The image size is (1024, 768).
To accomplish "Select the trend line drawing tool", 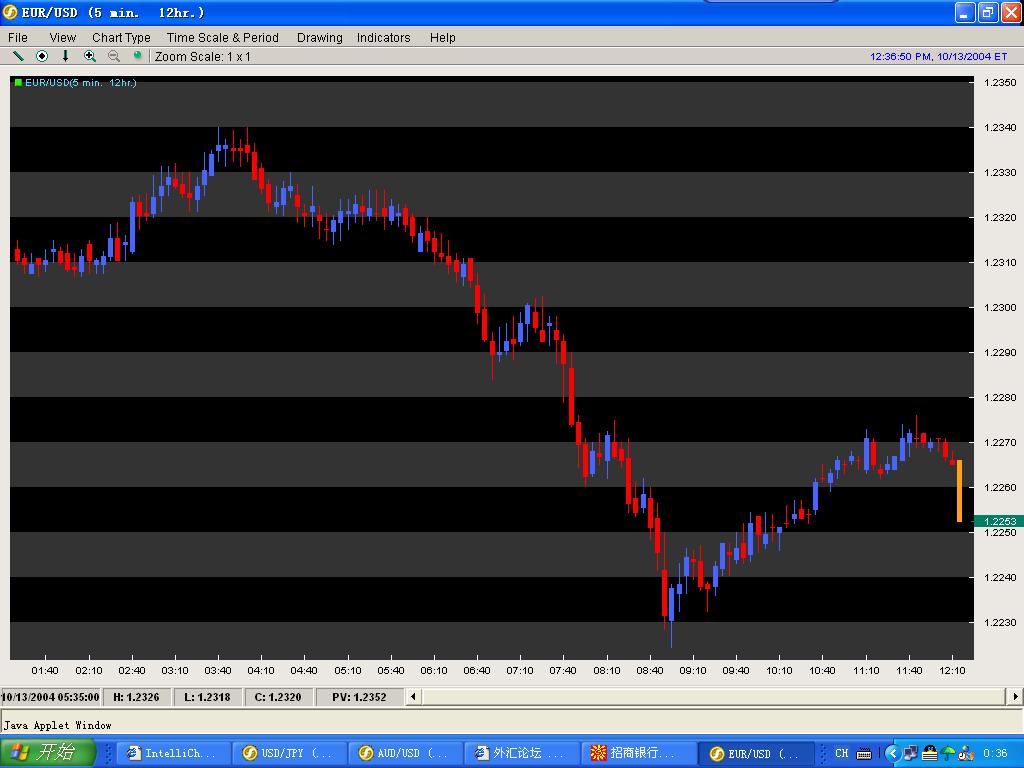I will coord(17,56).
